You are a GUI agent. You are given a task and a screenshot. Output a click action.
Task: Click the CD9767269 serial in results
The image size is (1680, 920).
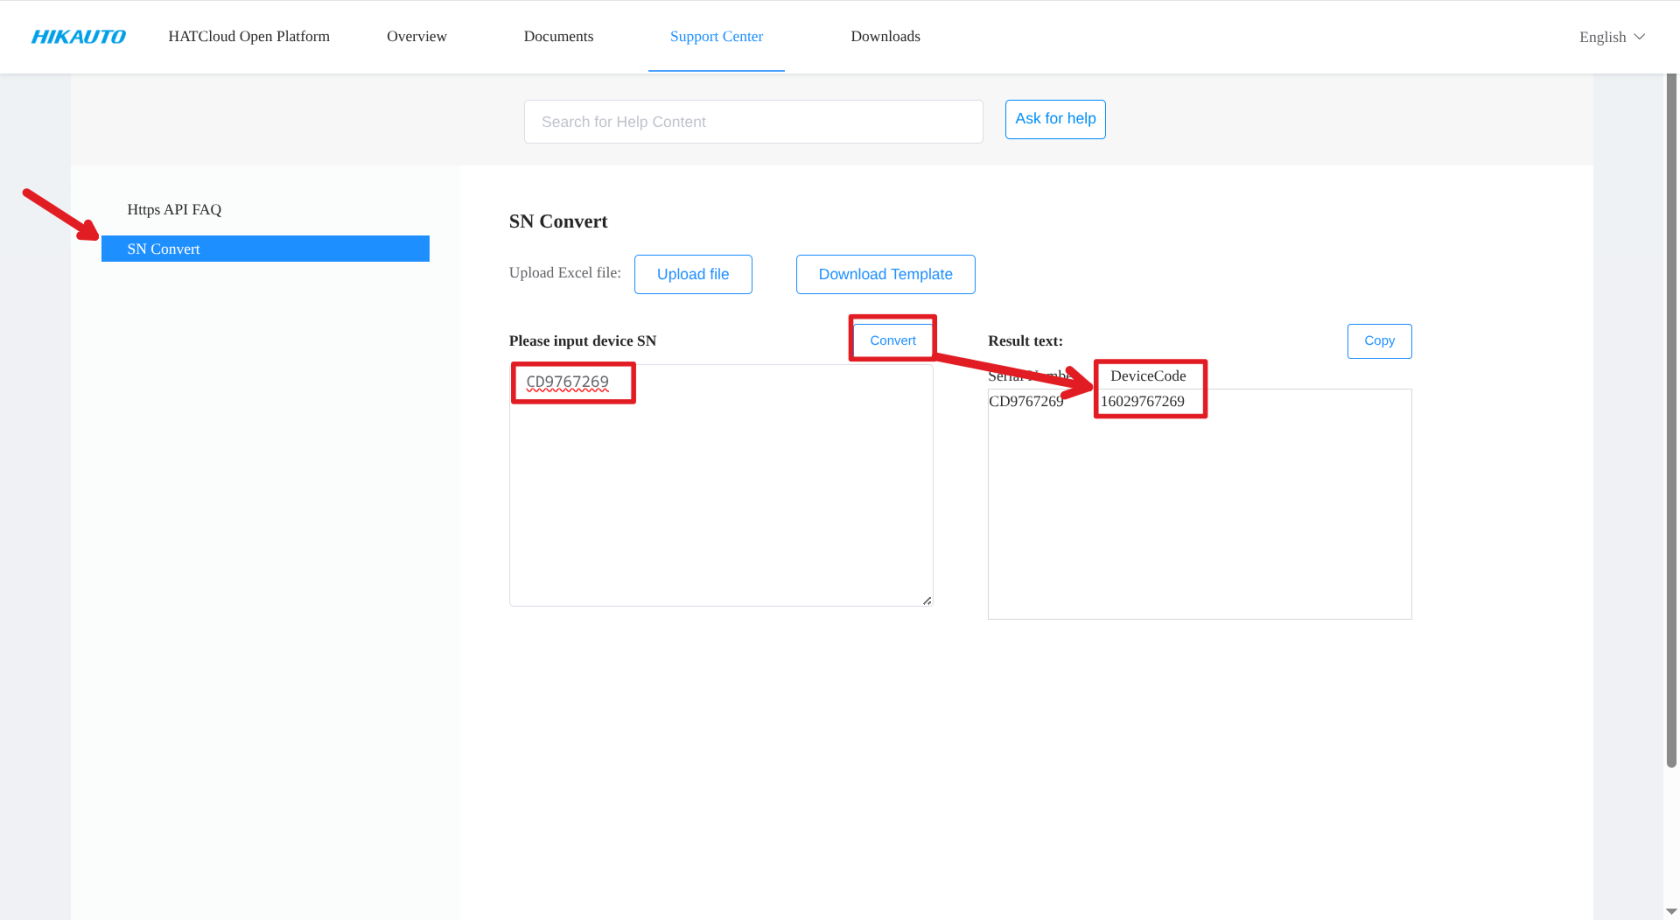click(1026, 401)
